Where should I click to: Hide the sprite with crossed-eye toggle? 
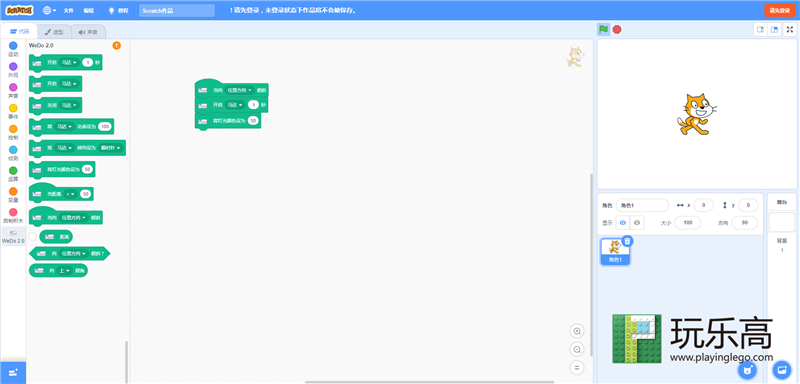tap(637, 223)
